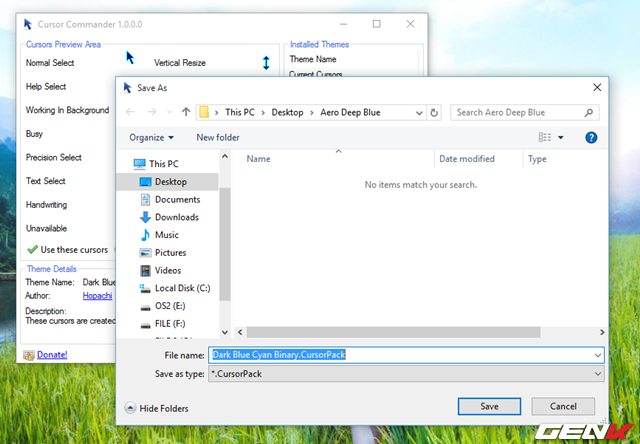Click the Cancel button
Viewport: 640px width, 444px height.
(563, 406)
